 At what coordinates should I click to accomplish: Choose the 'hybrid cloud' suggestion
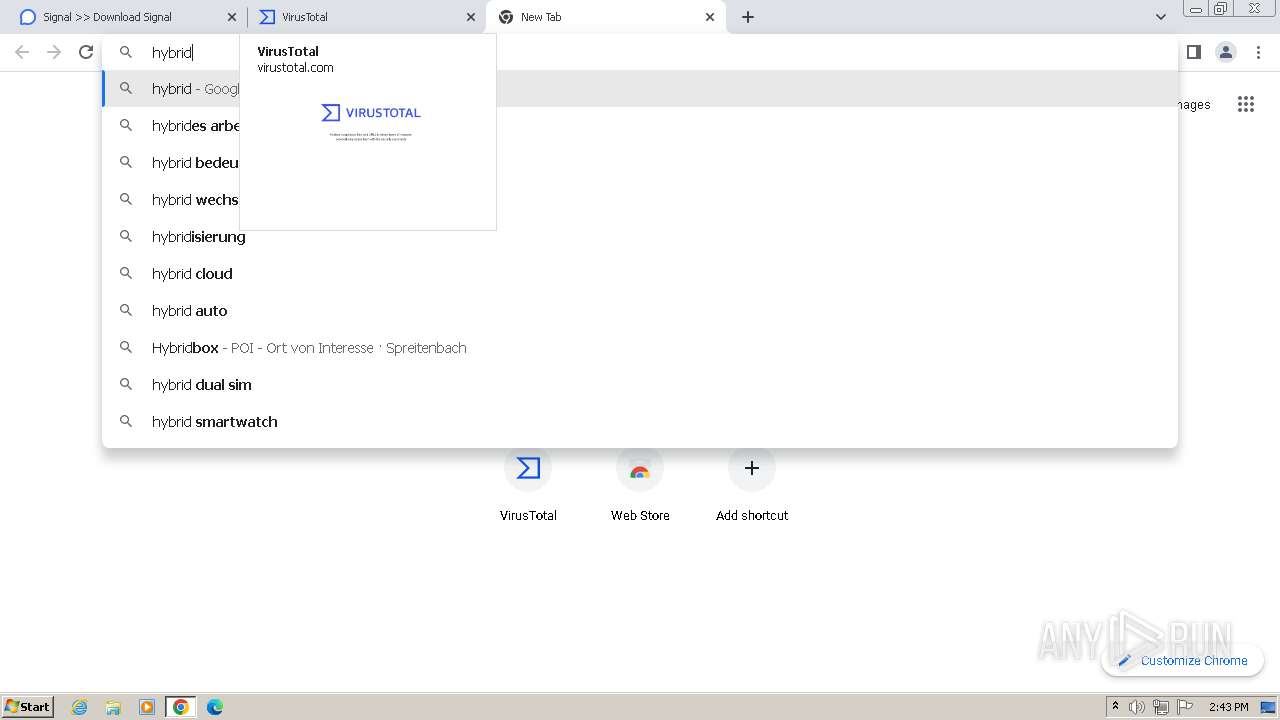tap(640, 274)
